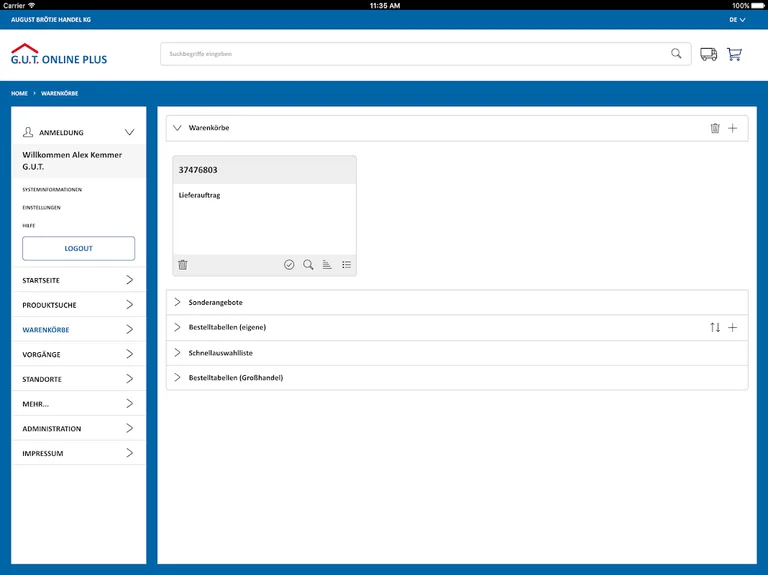Add a new table in Bestelltabellen (eigene)
Viewport: 768px width, 575px height.
click(x=732, y=327)
